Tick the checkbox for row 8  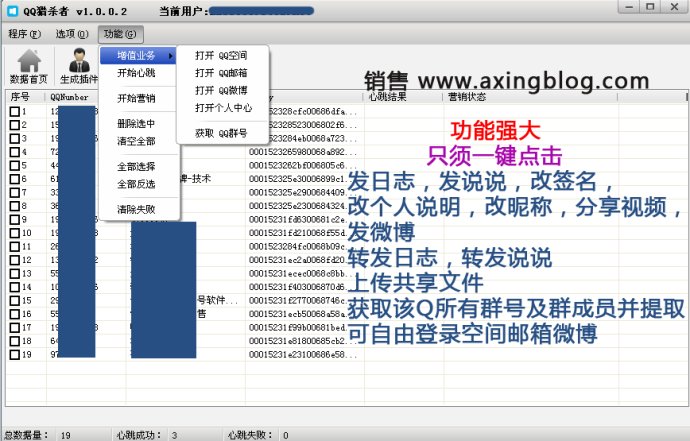point(15,206)
